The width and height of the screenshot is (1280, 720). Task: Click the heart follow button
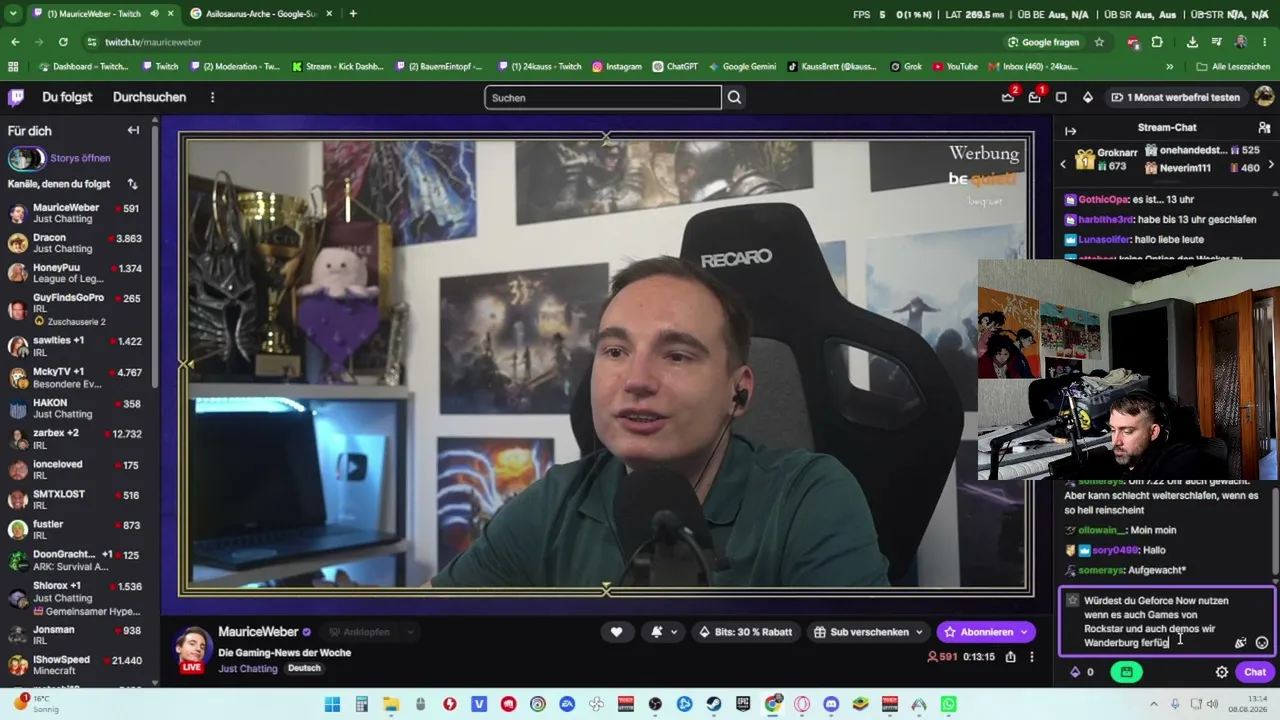[616, 632]
